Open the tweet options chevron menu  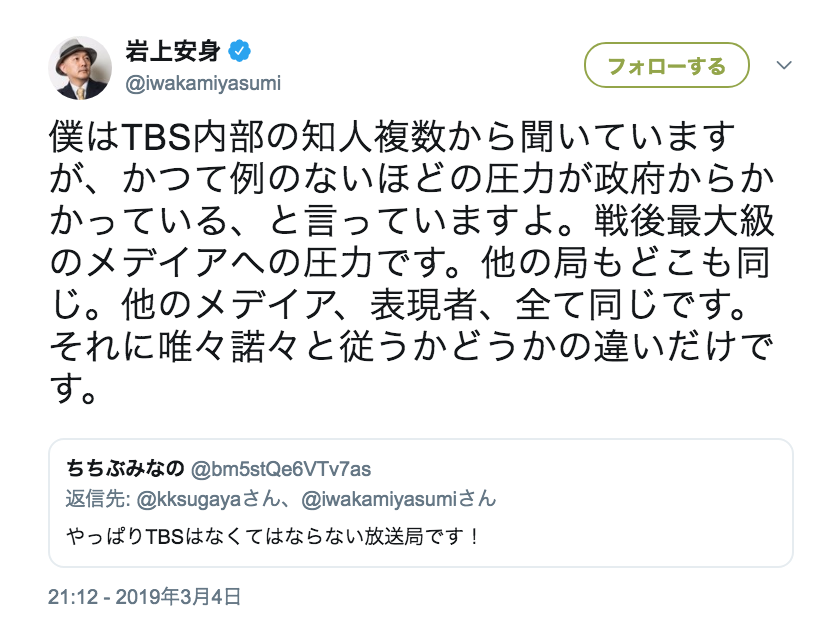tap(784, 66)
